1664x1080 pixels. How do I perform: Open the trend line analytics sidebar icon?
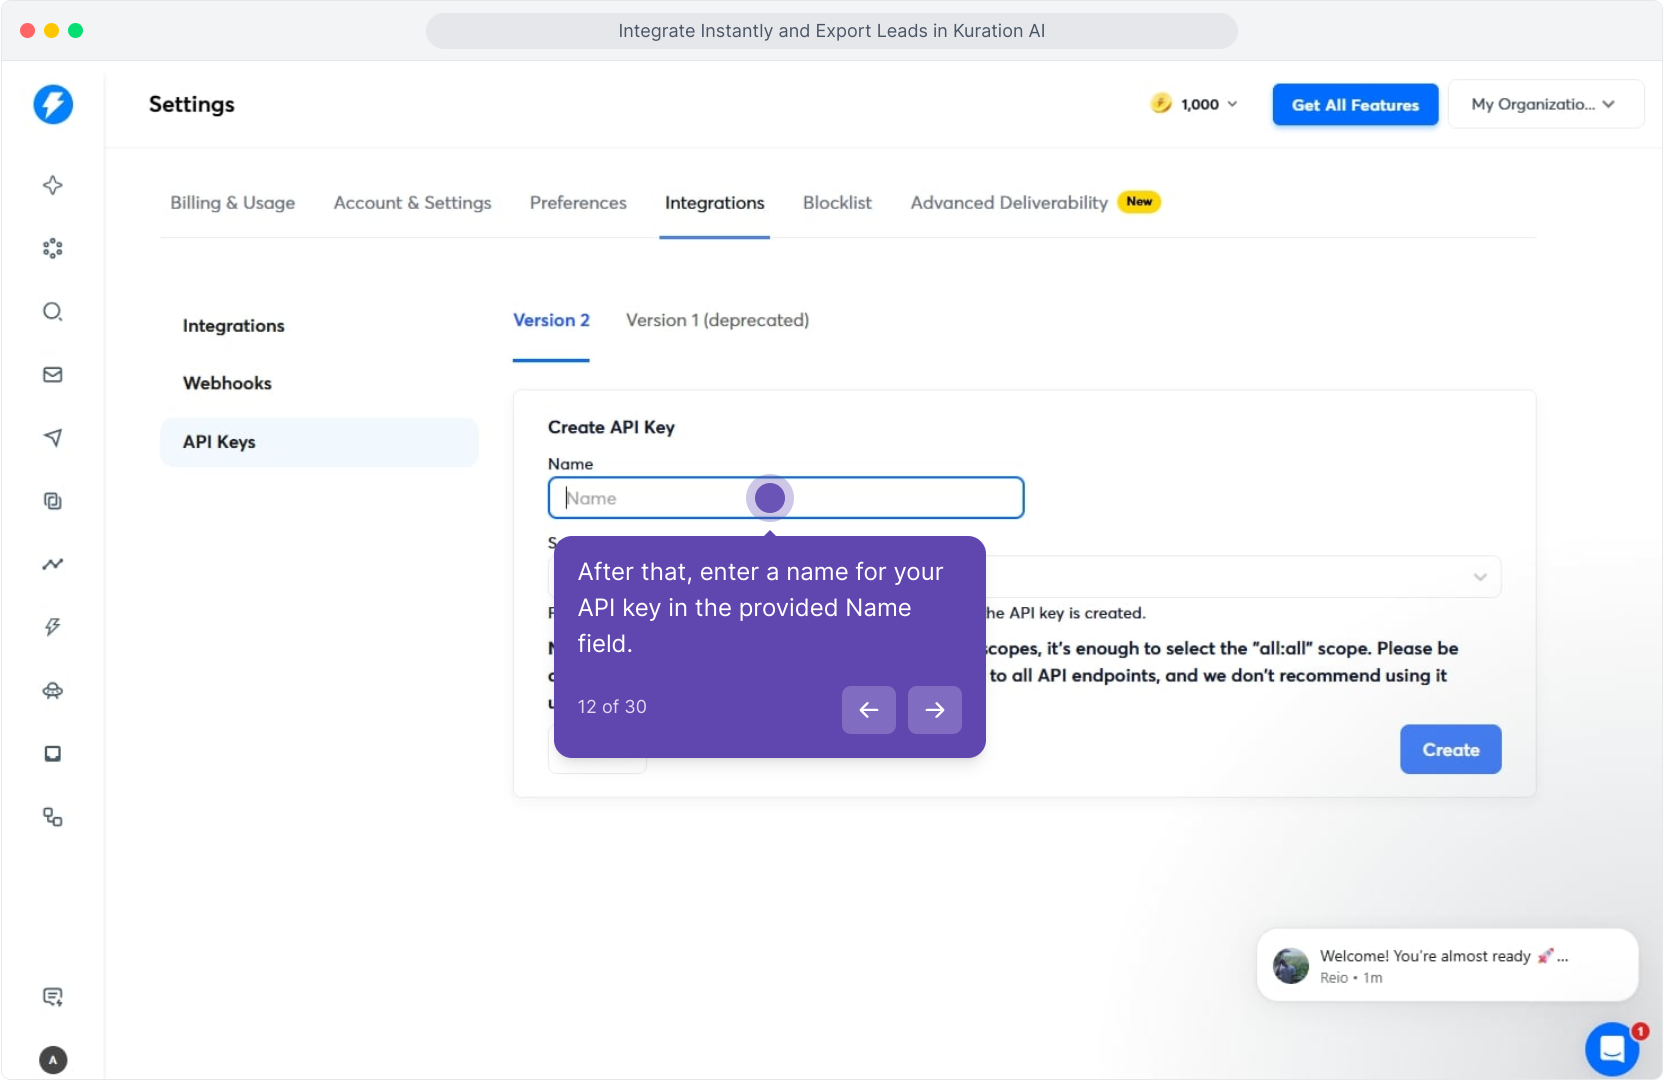(x=53, y=564)
